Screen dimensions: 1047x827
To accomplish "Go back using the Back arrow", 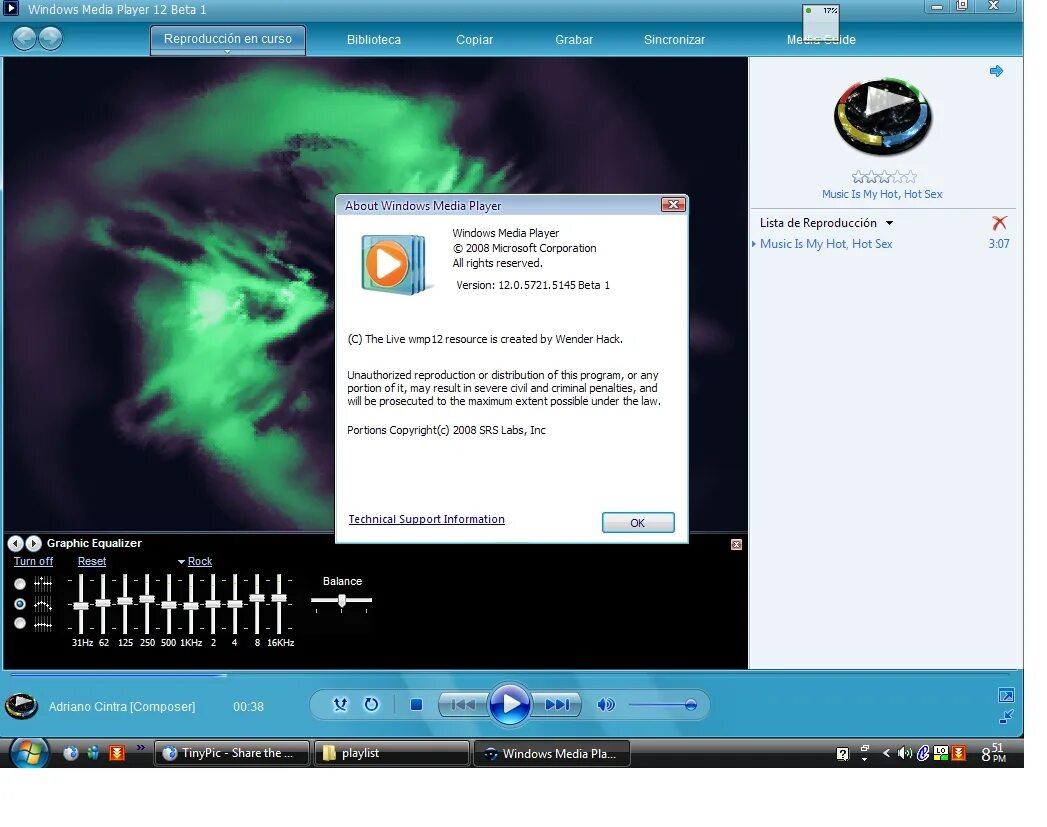I will point(24,39).
